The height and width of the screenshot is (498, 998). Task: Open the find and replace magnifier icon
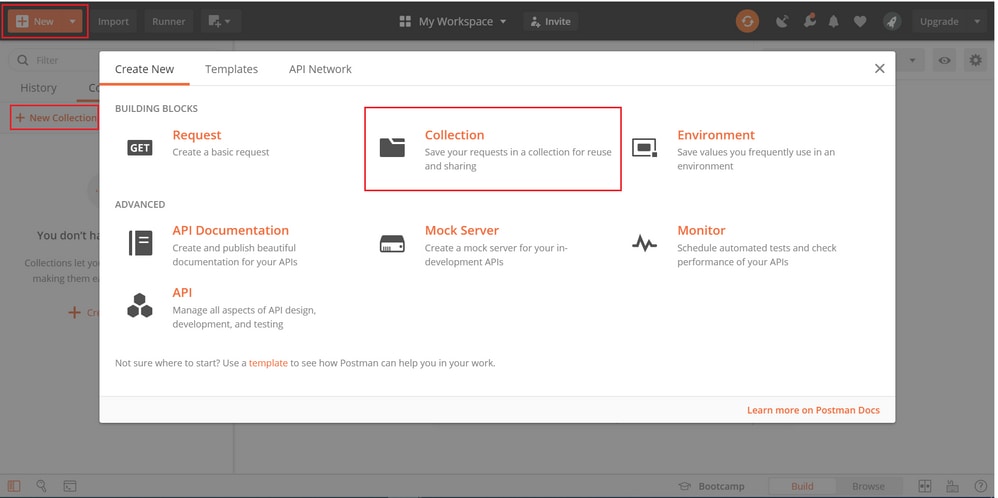(x=41, y=487)
